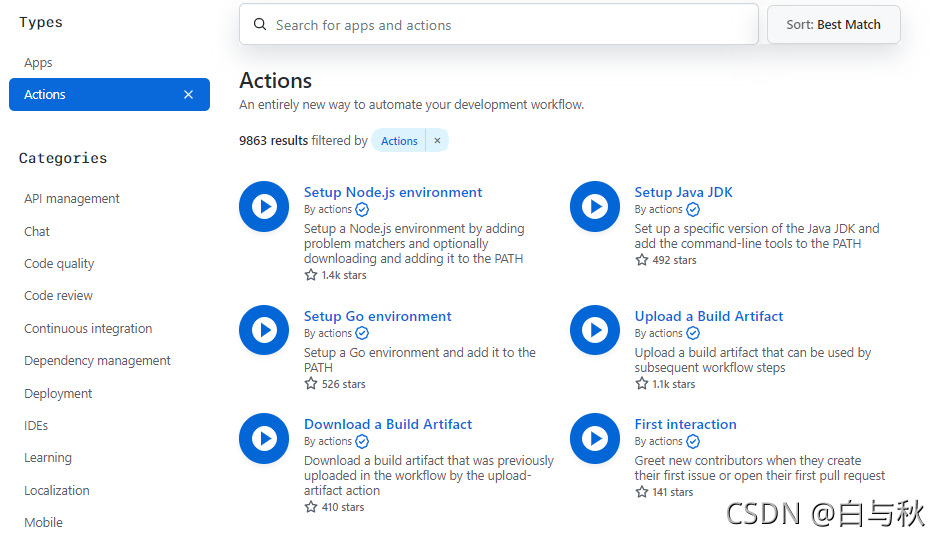The height and width of the screenshot is (536, 940).
Task: Clear the Actions type selection in sidebar
Action: (x=188, y=95)
